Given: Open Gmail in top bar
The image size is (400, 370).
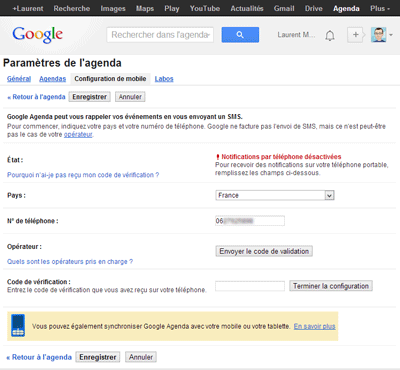Looking at the screenshot, I should (284, 8).
